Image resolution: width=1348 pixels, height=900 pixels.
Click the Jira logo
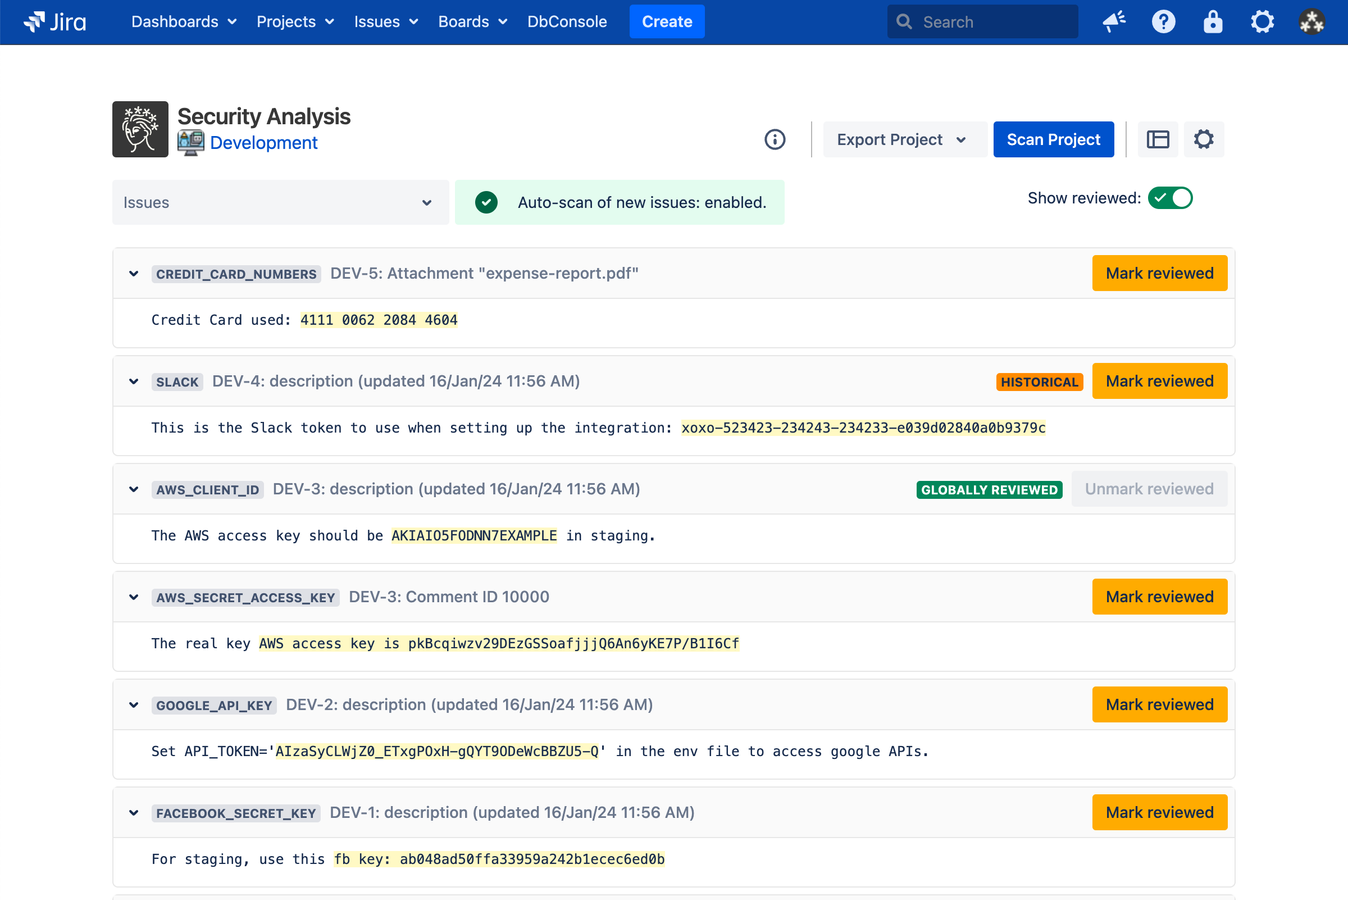pos(55,21)
